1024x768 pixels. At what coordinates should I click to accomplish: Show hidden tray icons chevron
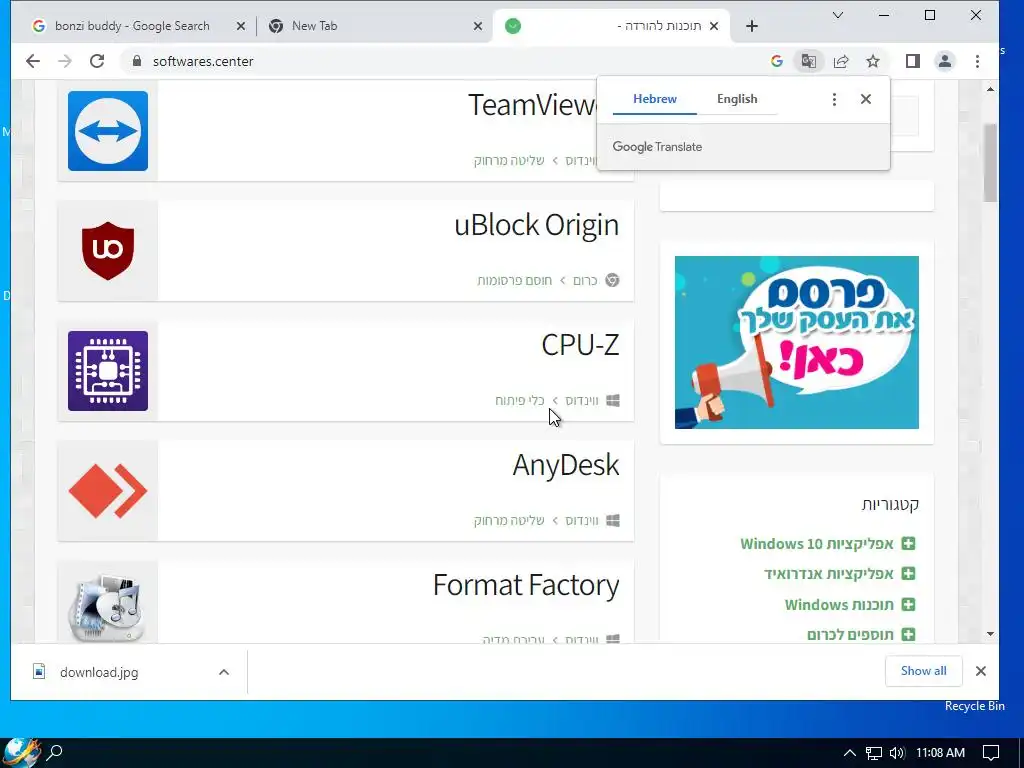tap(850, 753)
